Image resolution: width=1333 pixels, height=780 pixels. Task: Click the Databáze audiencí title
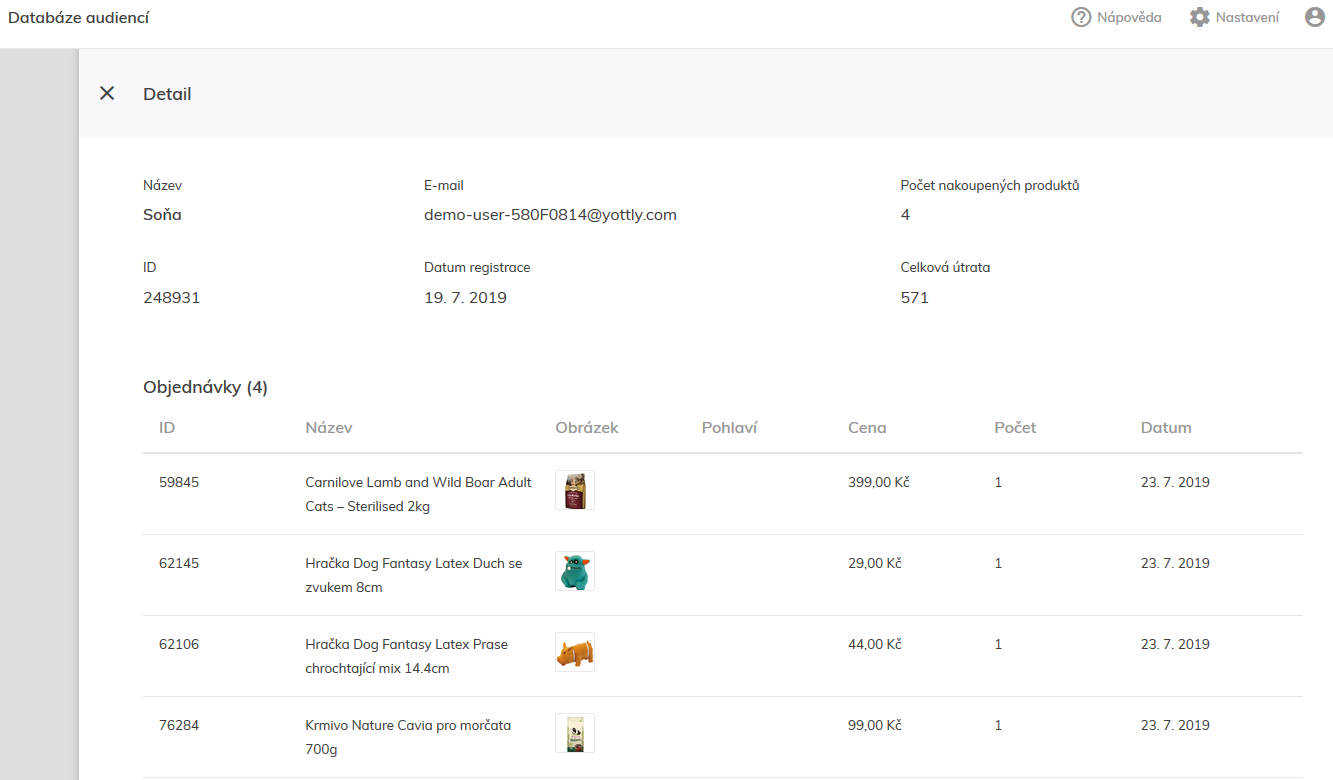pyautogui.click(x=79, y=17)
